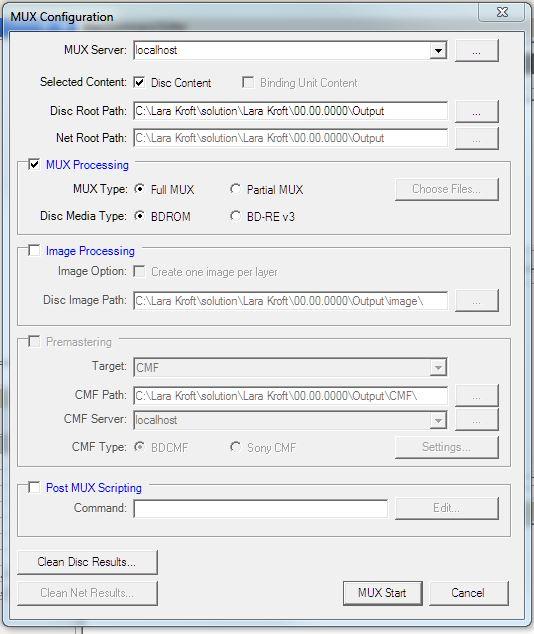Cancel the MUX Configuration dialog

[x=468, y=593]
